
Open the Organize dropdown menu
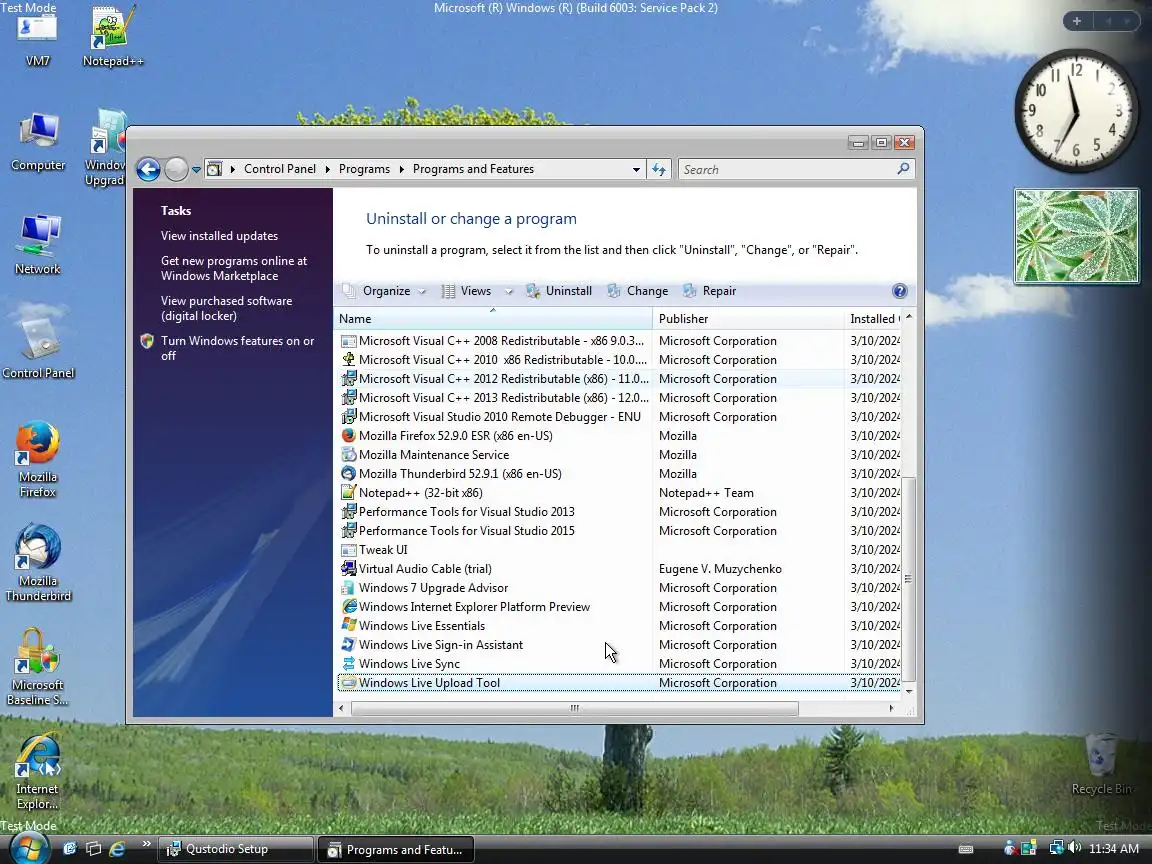(x=384, y=291)
